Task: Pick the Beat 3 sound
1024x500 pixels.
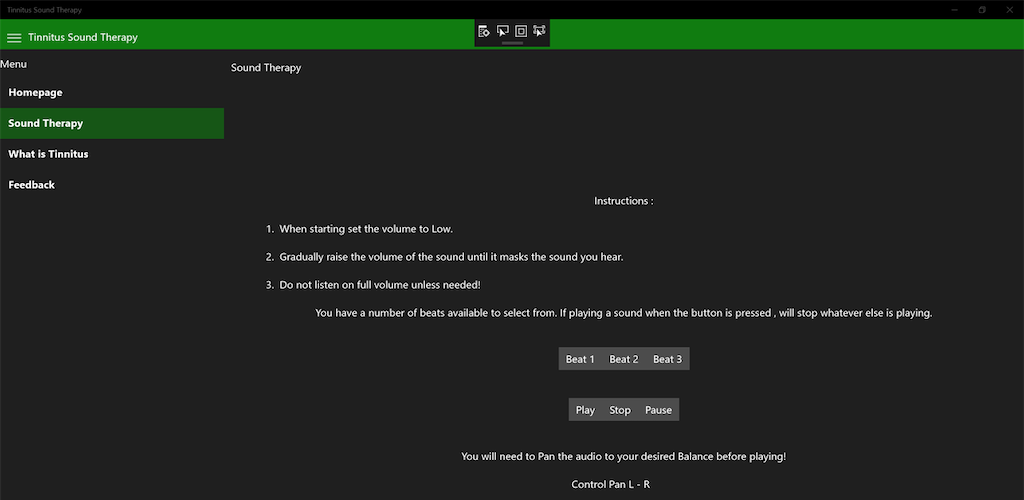Action: tap(667, 360)
